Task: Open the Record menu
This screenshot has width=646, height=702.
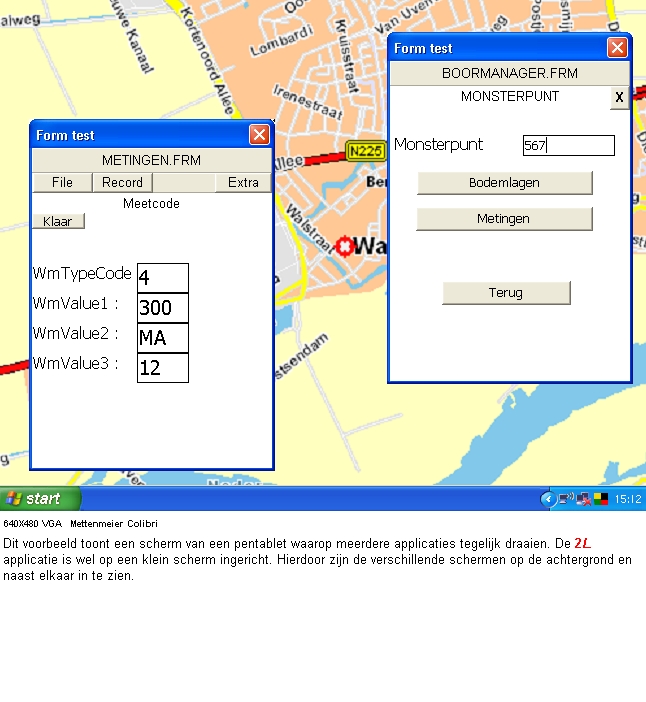Action: pos(122,182)
